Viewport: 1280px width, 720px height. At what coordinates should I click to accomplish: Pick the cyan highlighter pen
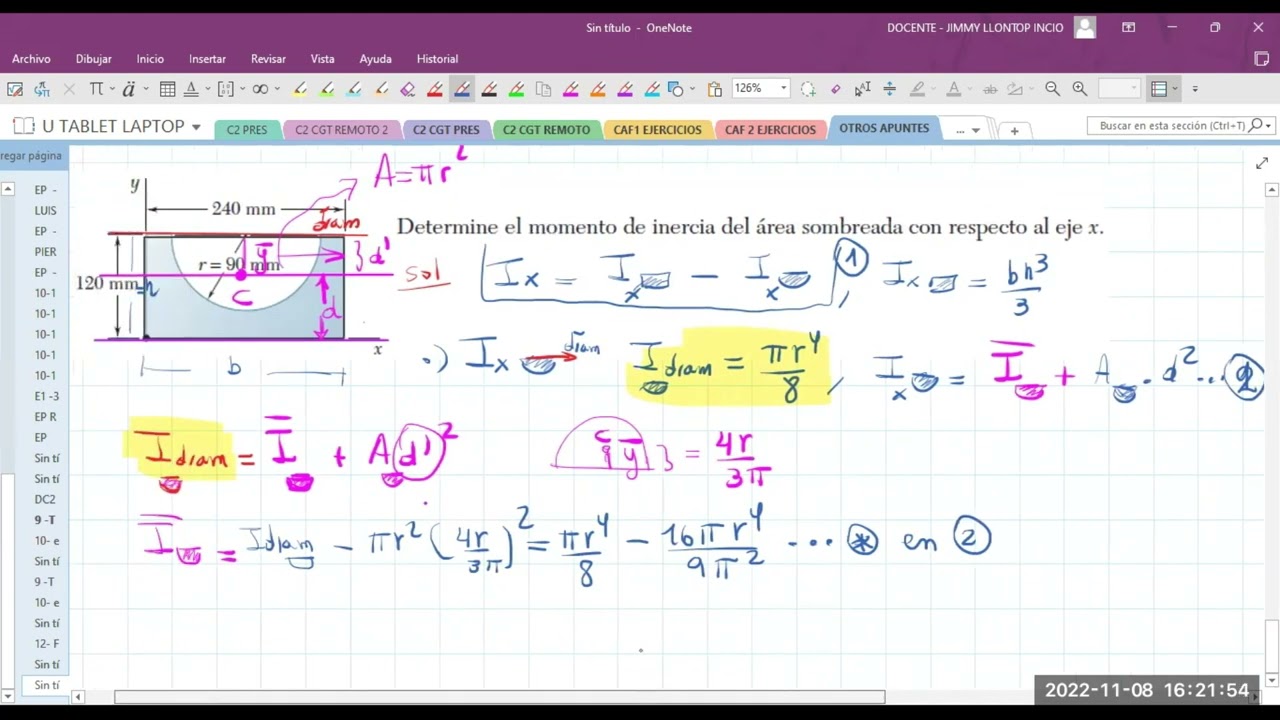354,89
